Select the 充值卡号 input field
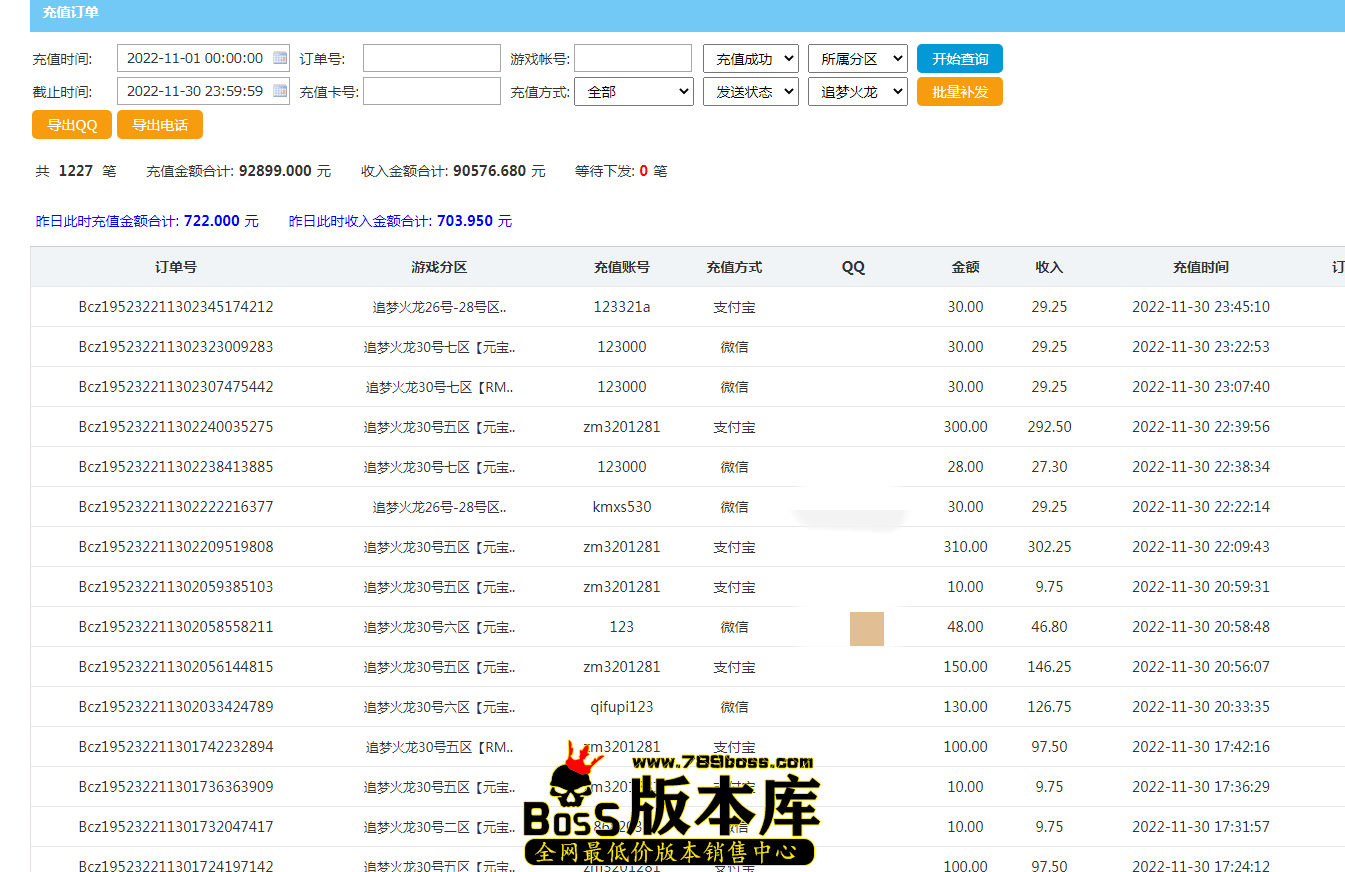 pos(431,92)
